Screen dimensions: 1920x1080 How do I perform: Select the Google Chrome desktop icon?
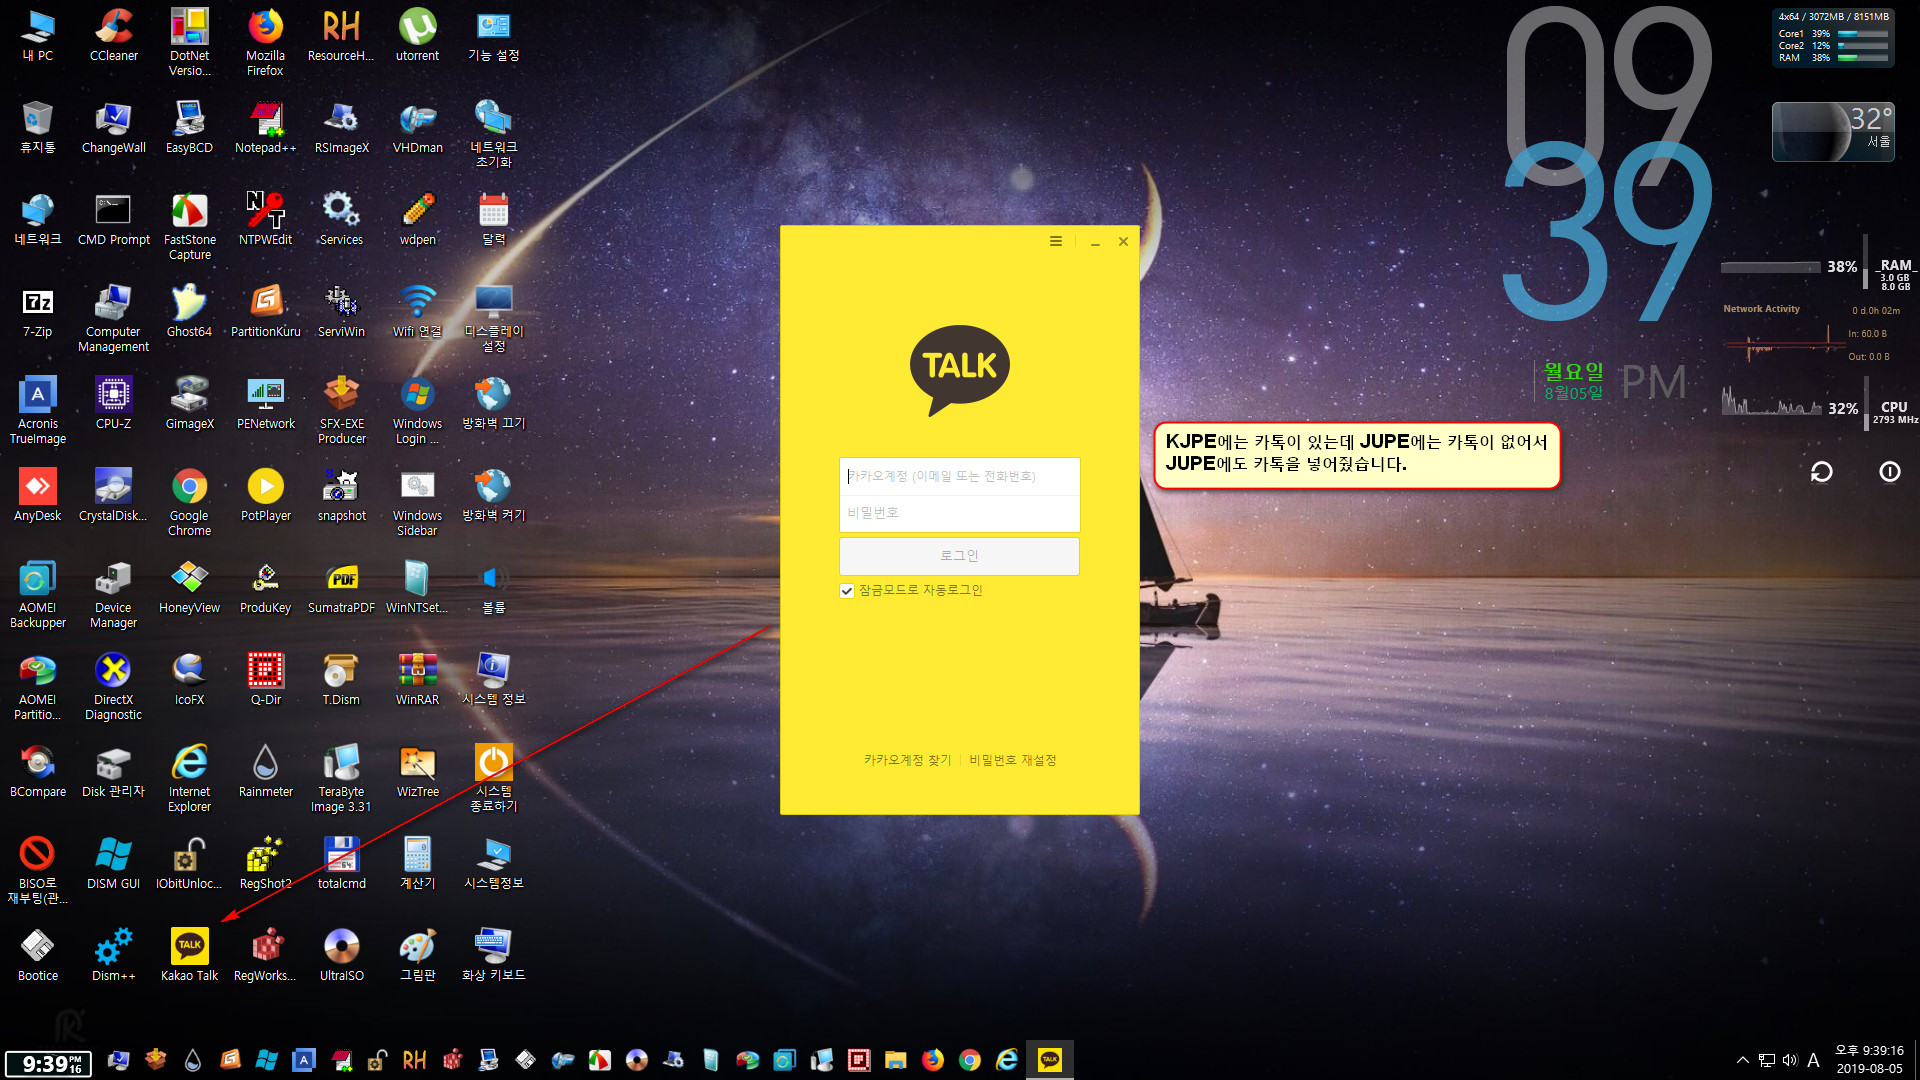(x=189, y=502)
